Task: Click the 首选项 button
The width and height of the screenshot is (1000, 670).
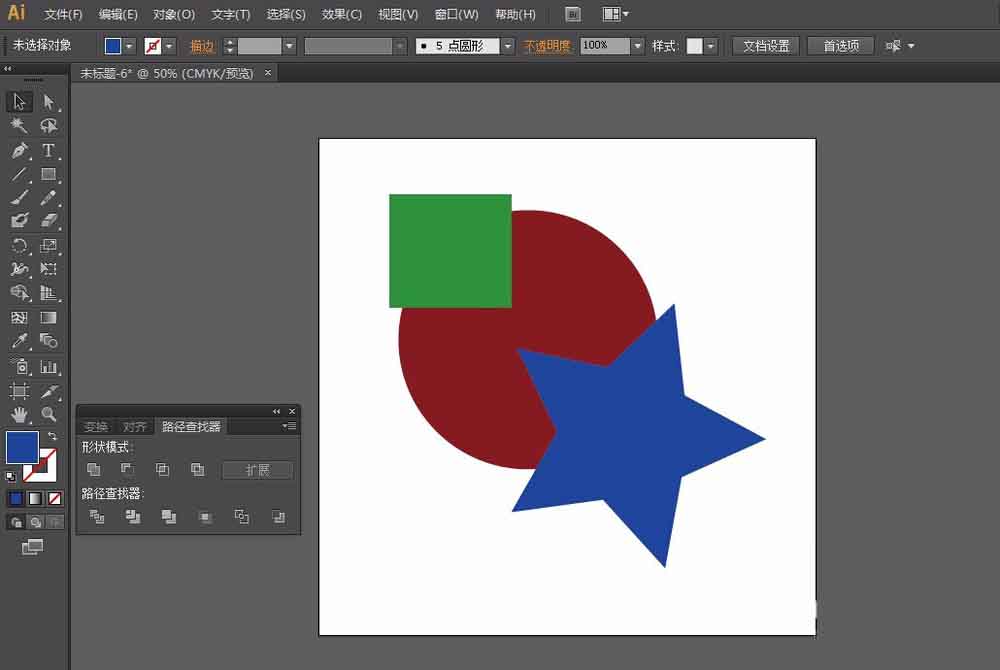Action: point(841,46)
